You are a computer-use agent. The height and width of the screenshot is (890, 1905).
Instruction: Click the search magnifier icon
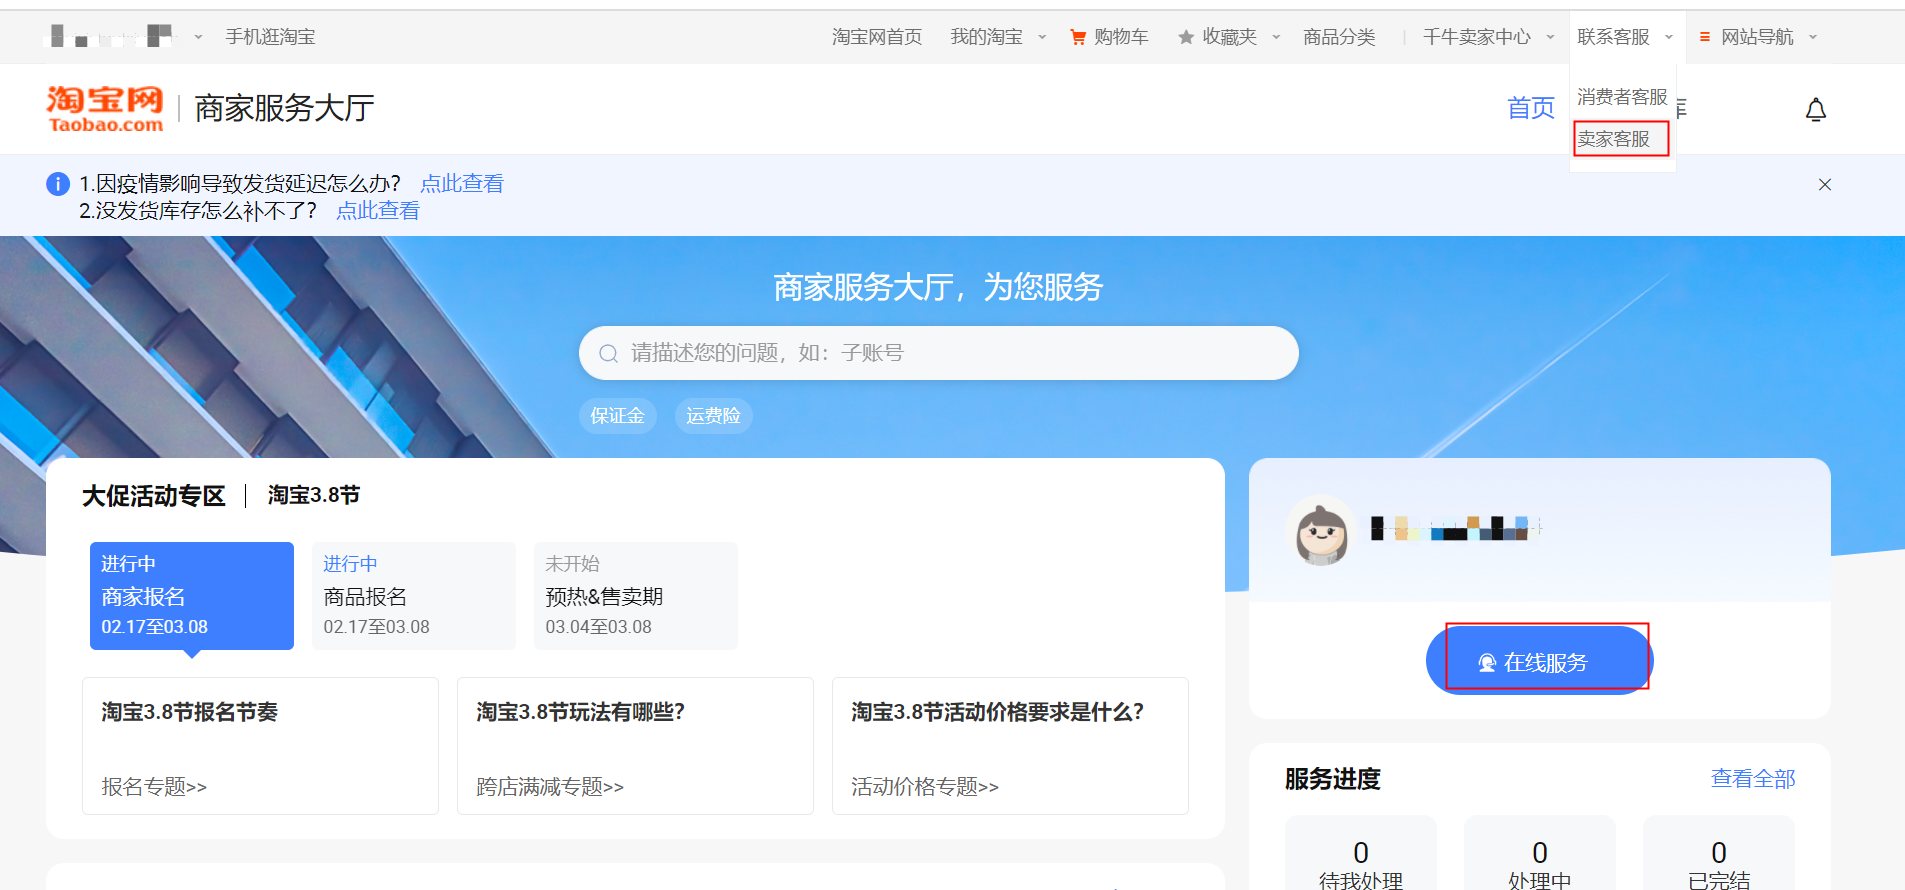(x=608, y=354)
